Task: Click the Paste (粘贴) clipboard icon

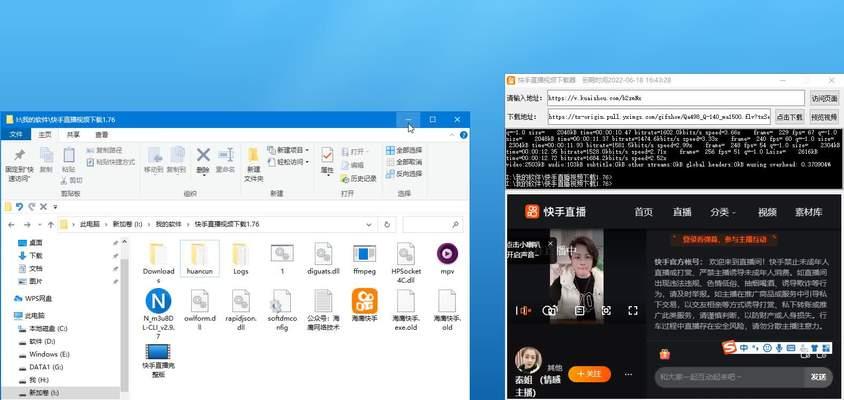Action: click(68, 155)
